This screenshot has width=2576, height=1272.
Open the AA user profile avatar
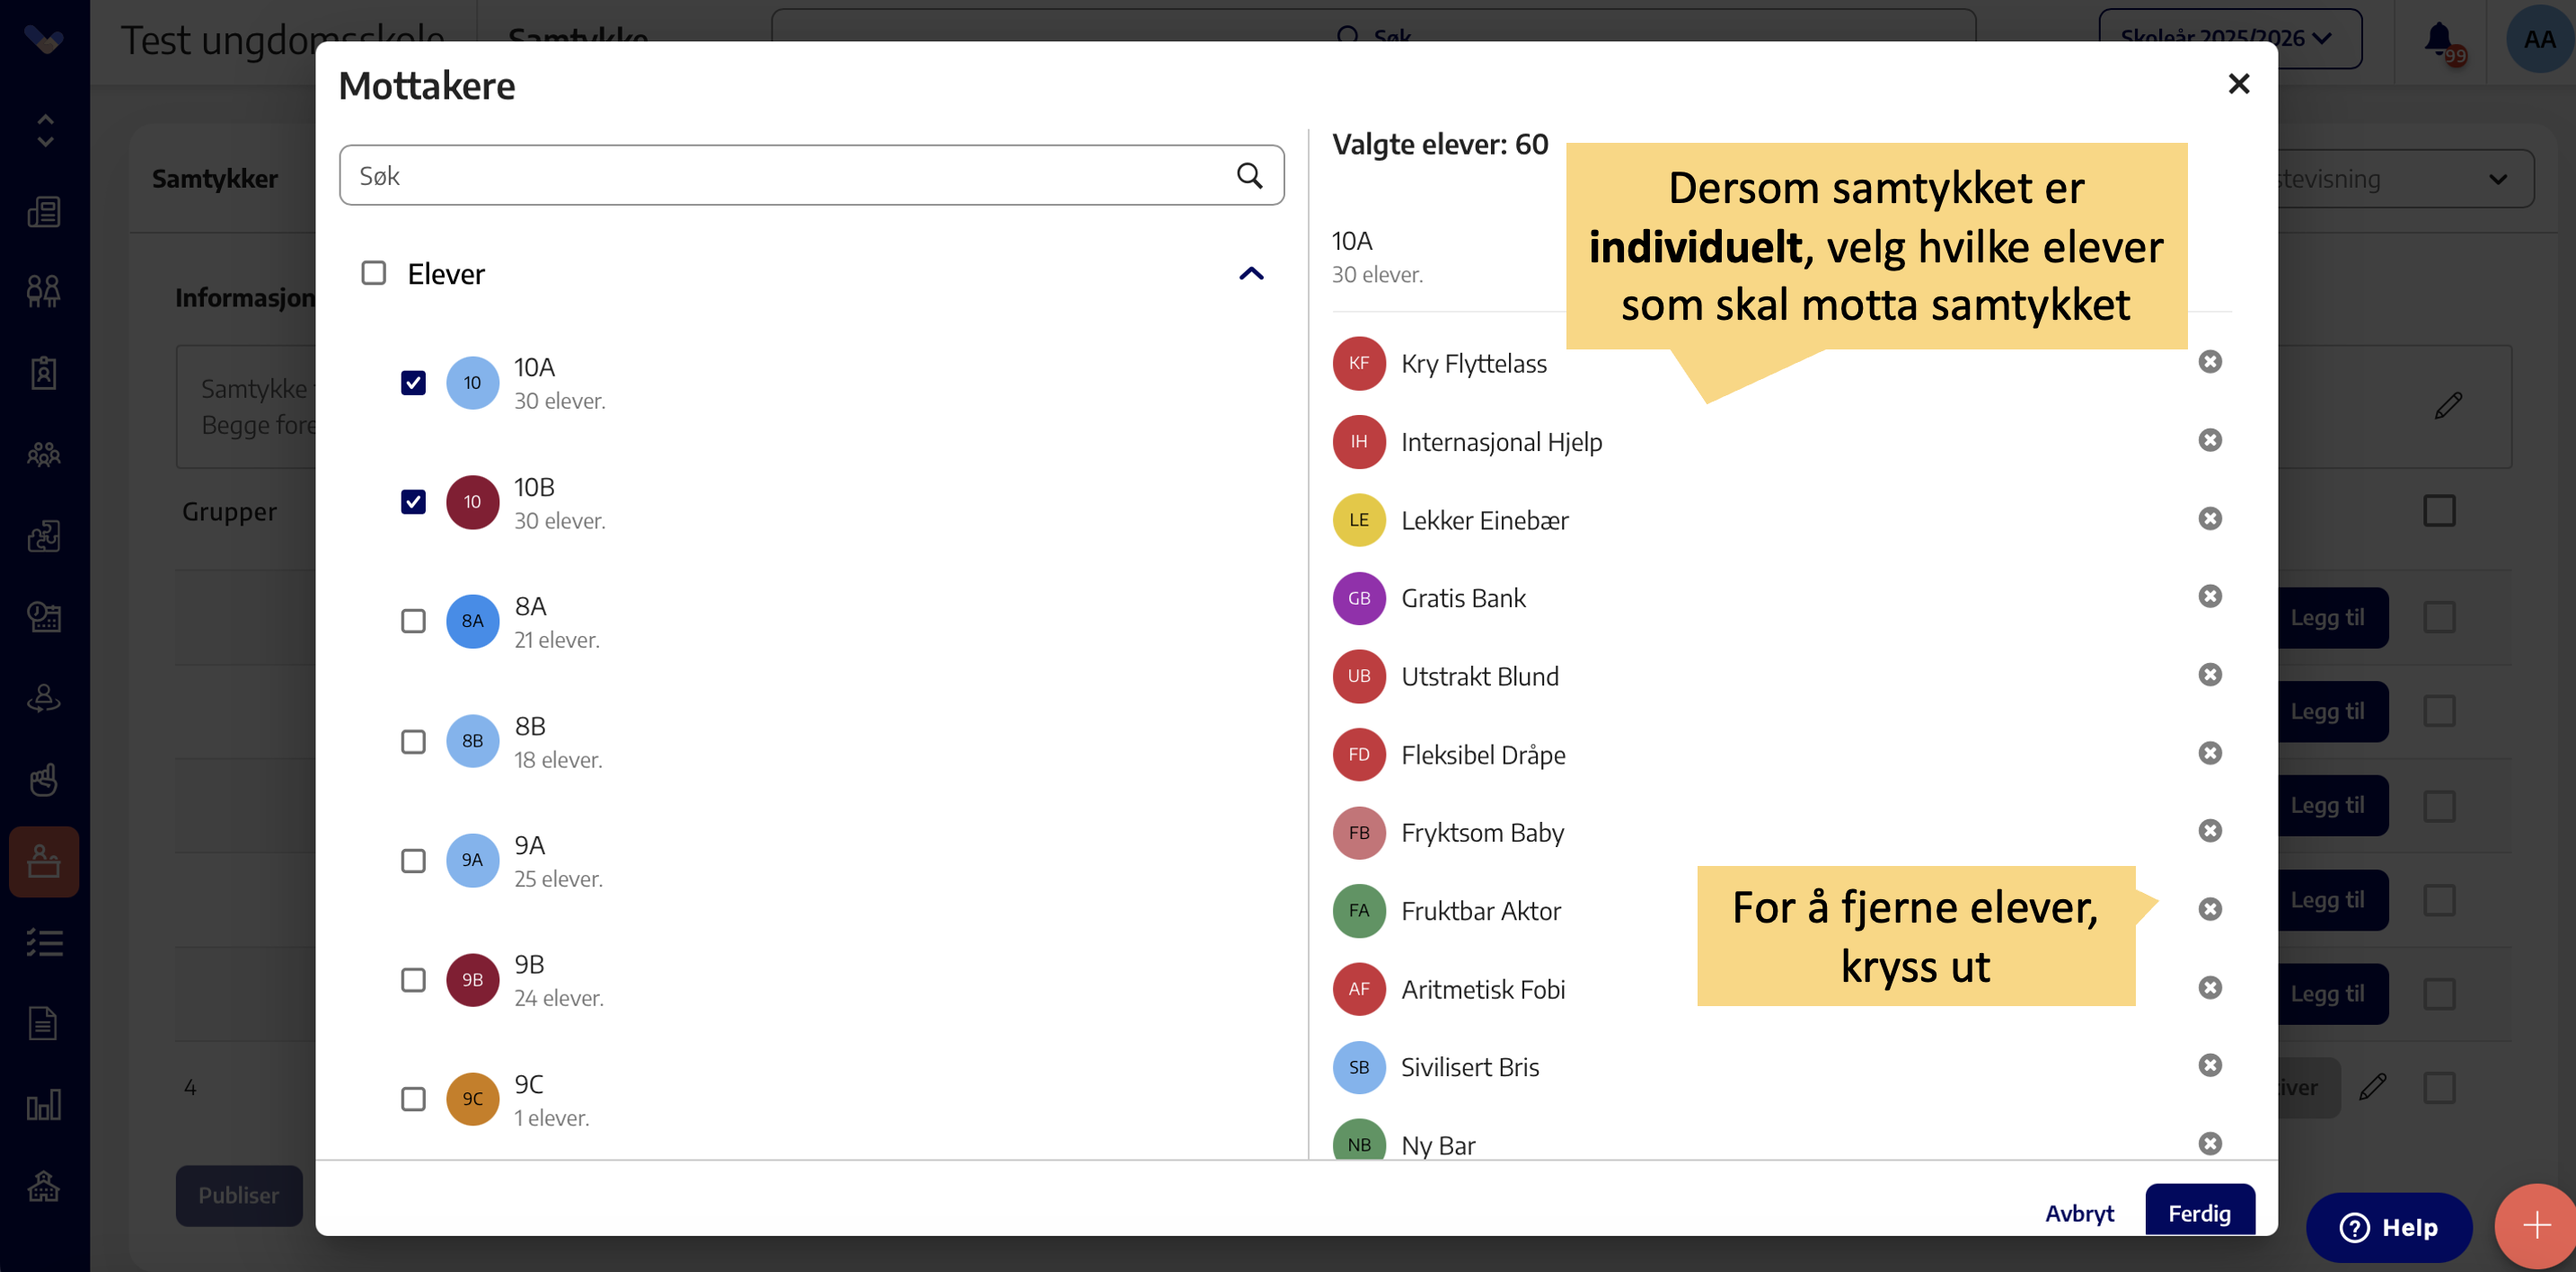click(2539, 40)
